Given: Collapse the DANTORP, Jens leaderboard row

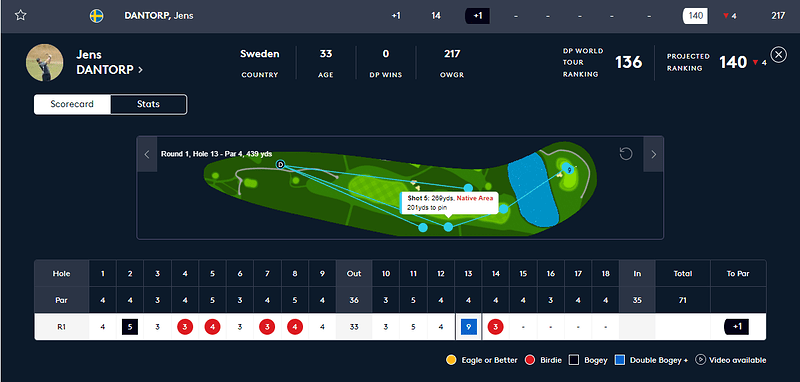Looking at the screenshot, I should coord(400,16).
